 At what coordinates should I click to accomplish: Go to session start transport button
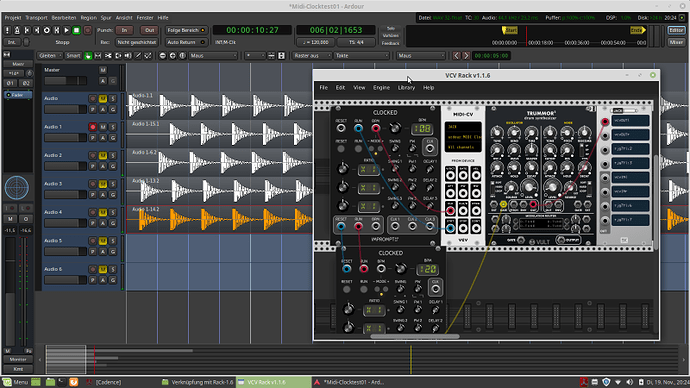point(27,30)
